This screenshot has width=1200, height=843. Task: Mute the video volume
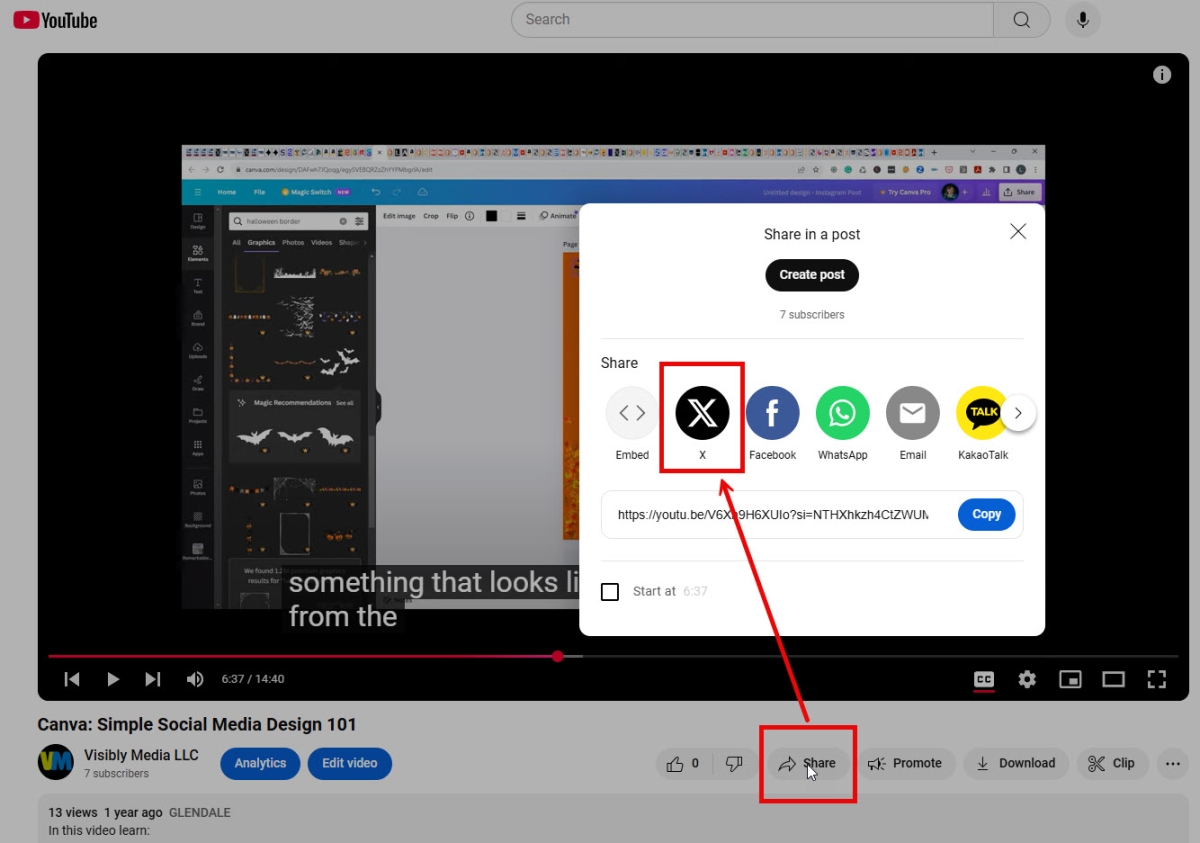tap(195, 679)
